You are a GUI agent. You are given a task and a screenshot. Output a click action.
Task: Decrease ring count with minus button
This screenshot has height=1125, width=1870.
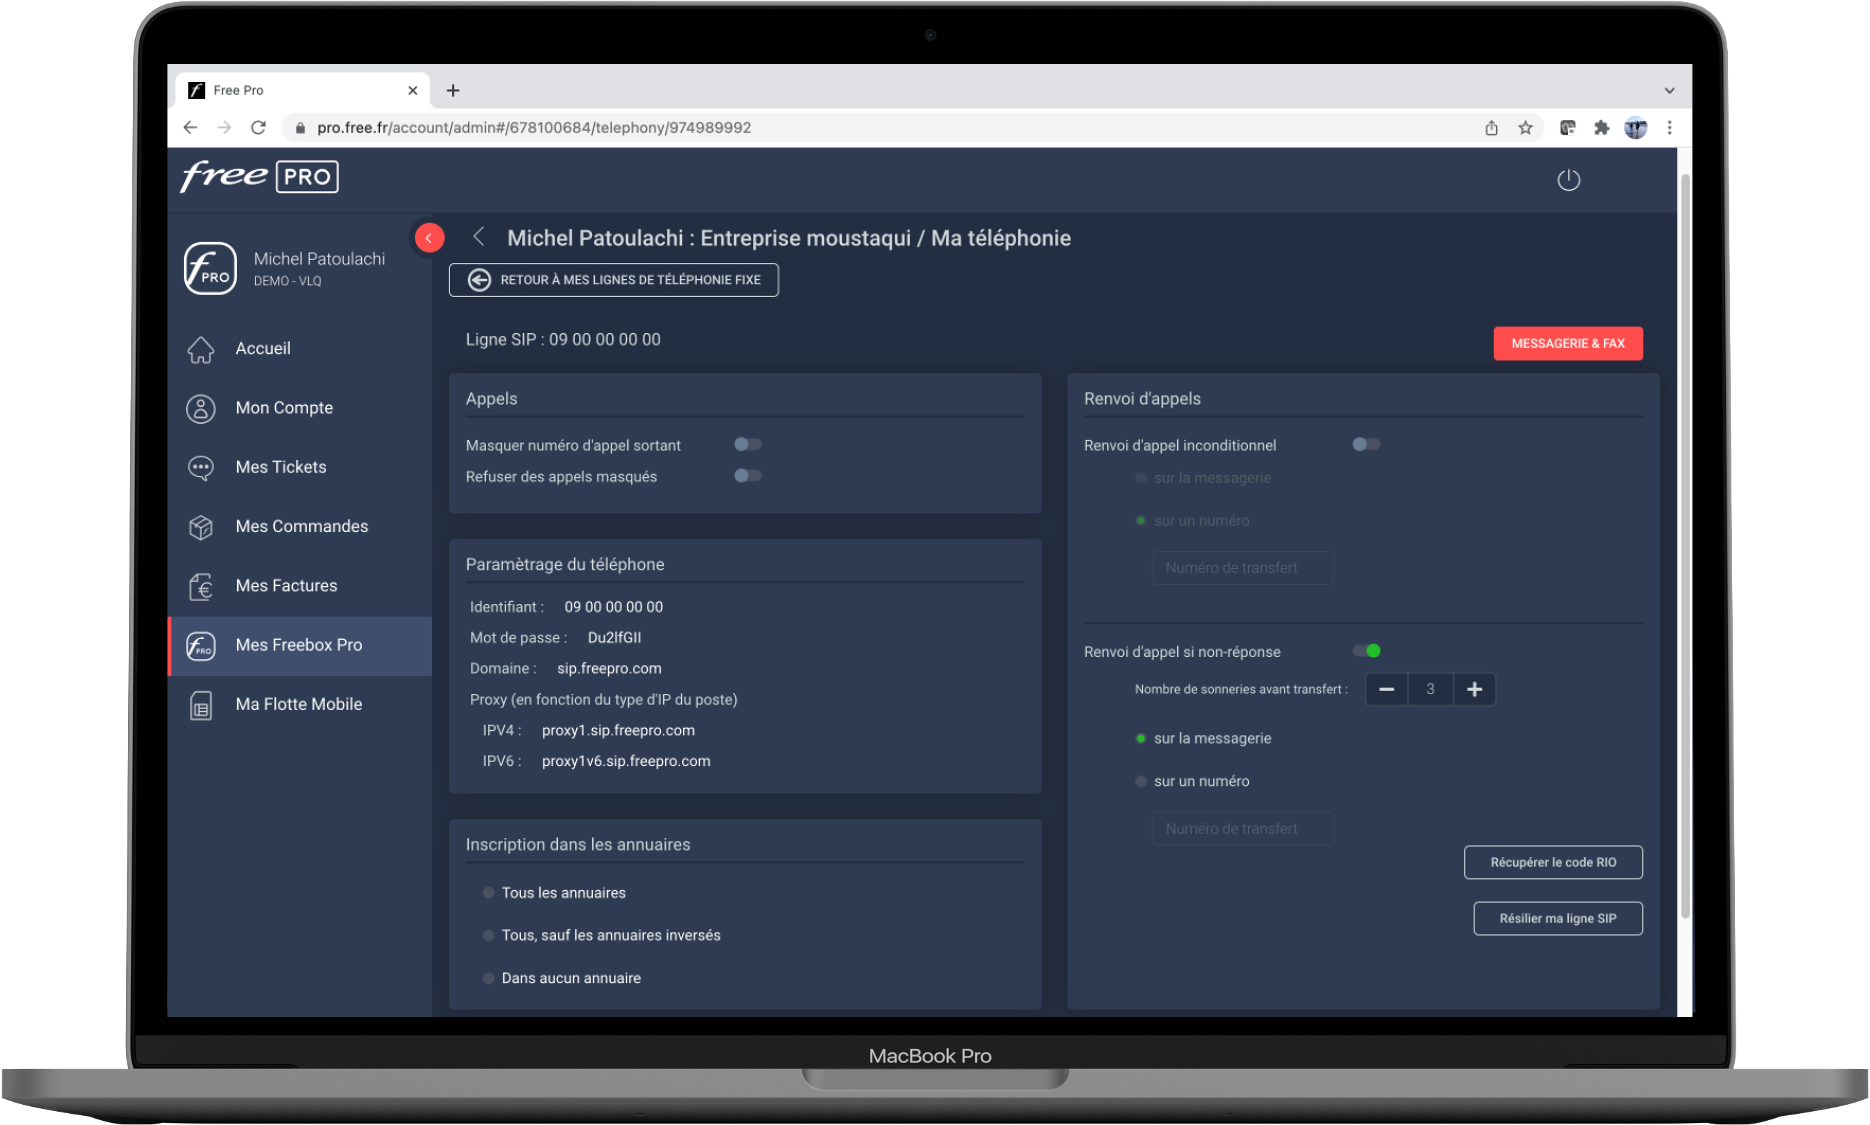pos(1386,689)
